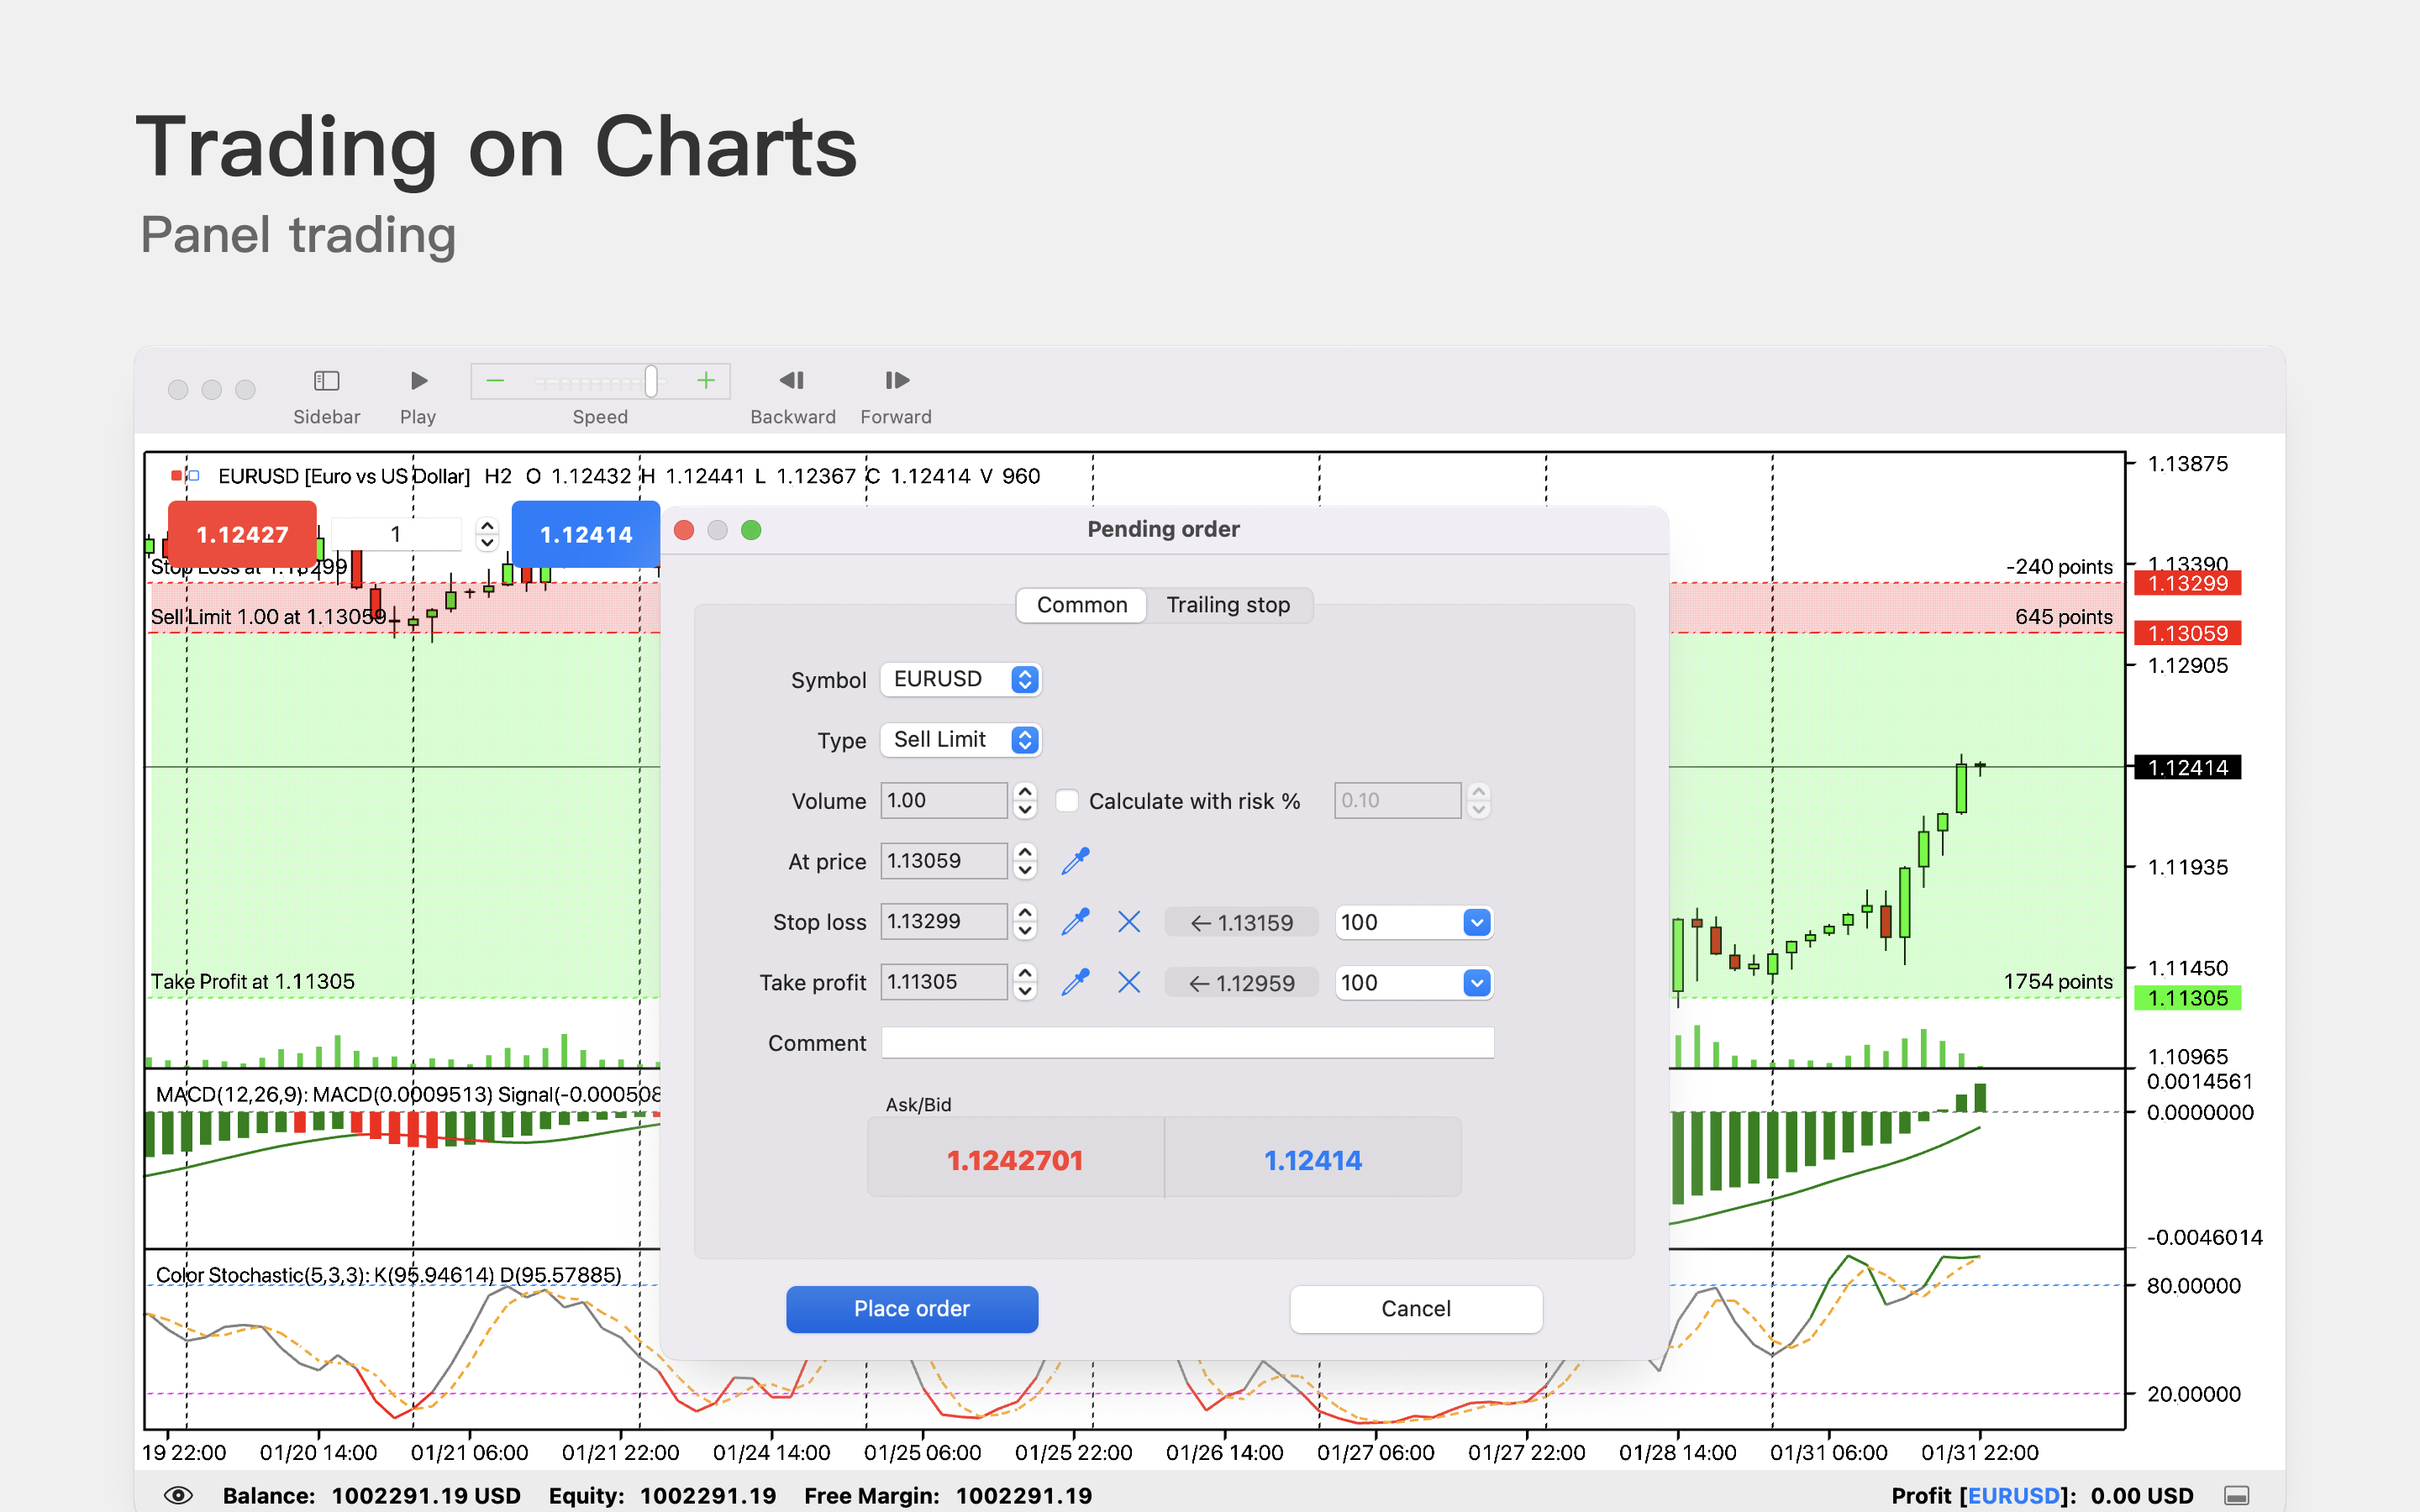Pick Stop loss with eyedropper icon

pyautogui.click(x=1075, y=922)
